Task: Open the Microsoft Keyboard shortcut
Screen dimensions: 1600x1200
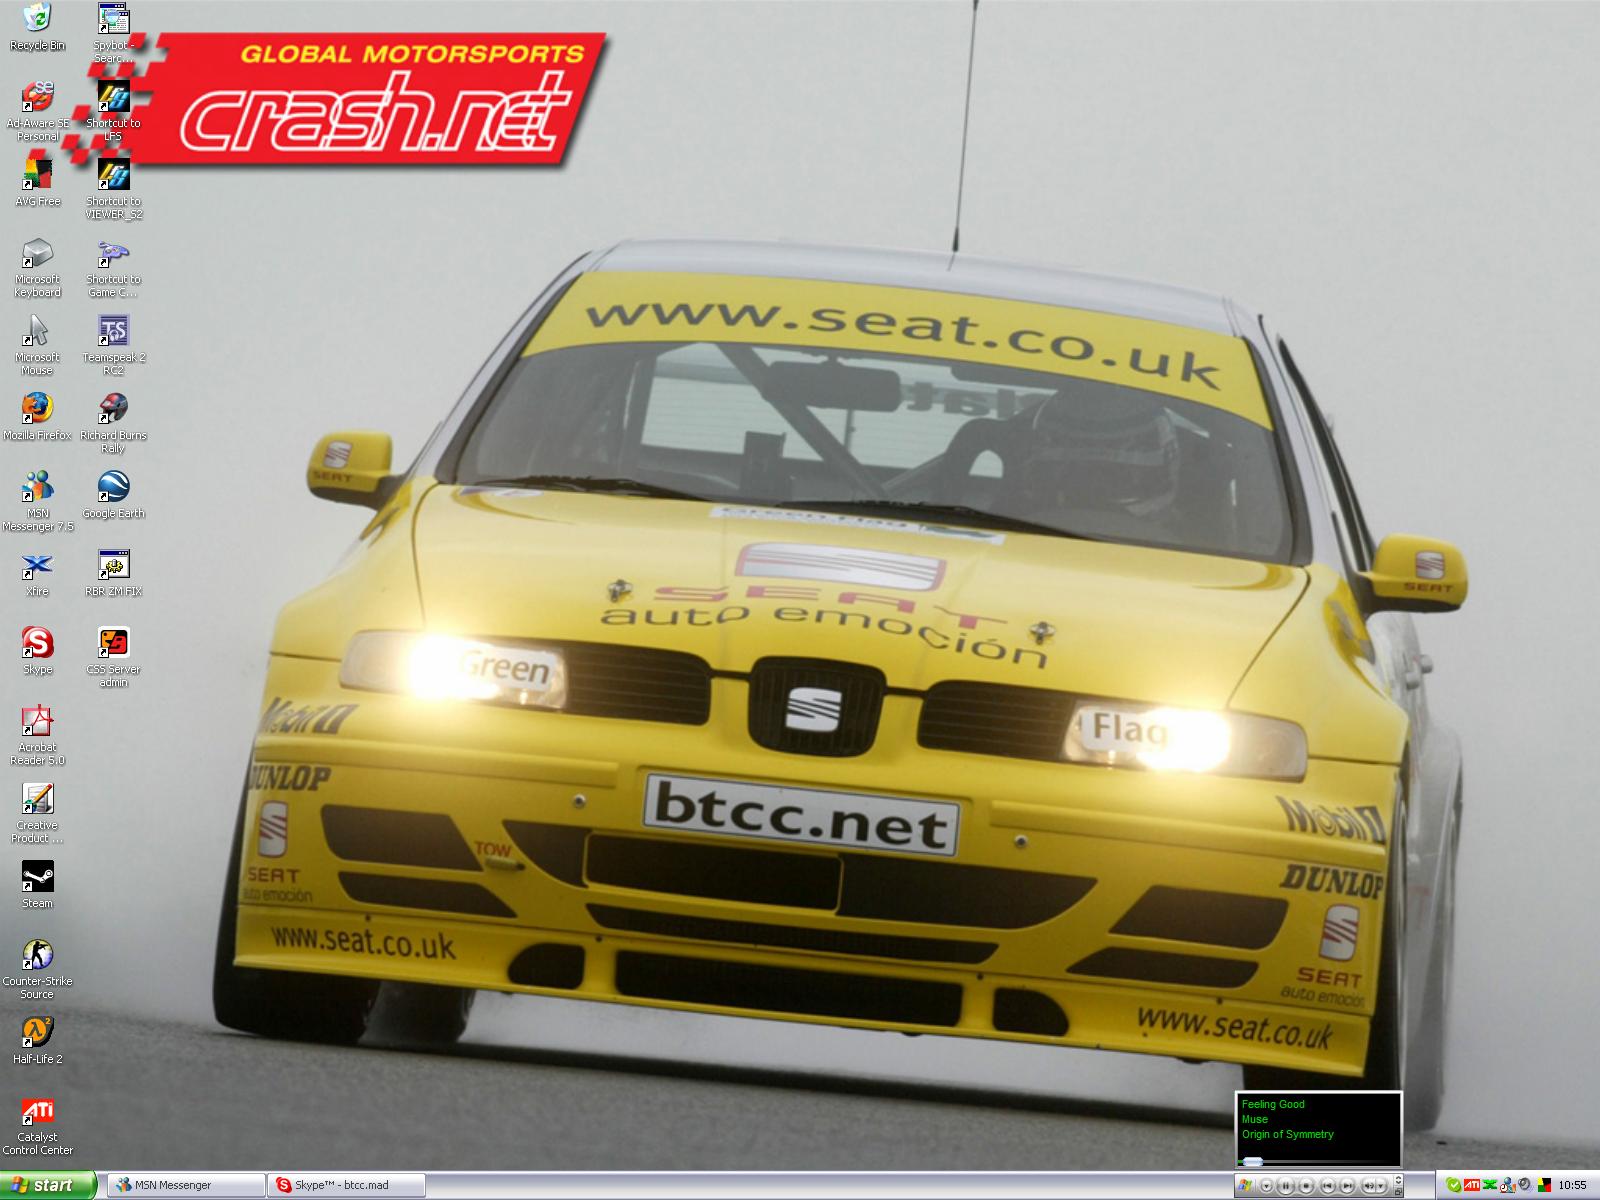Action: pos(37,267)
